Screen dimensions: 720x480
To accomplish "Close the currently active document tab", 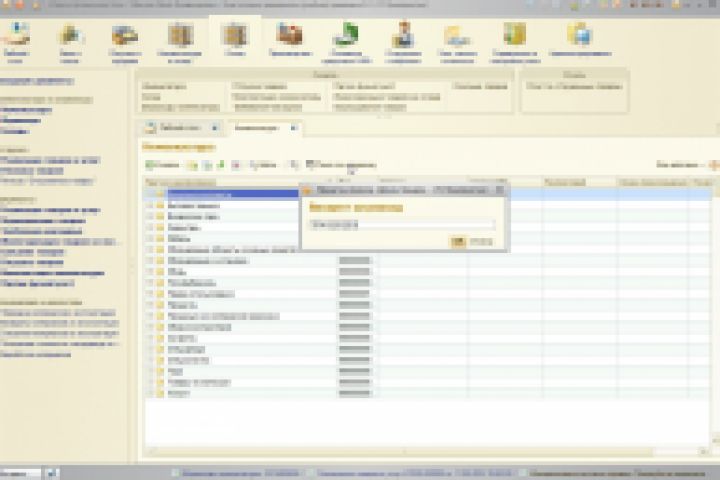I will pos(294,128).
